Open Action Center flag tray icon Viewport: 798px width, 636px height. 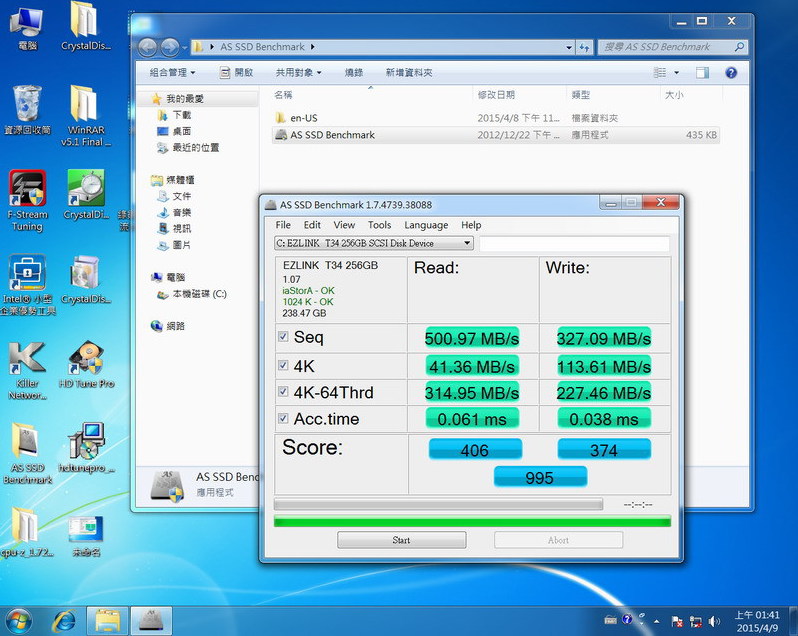677,621
